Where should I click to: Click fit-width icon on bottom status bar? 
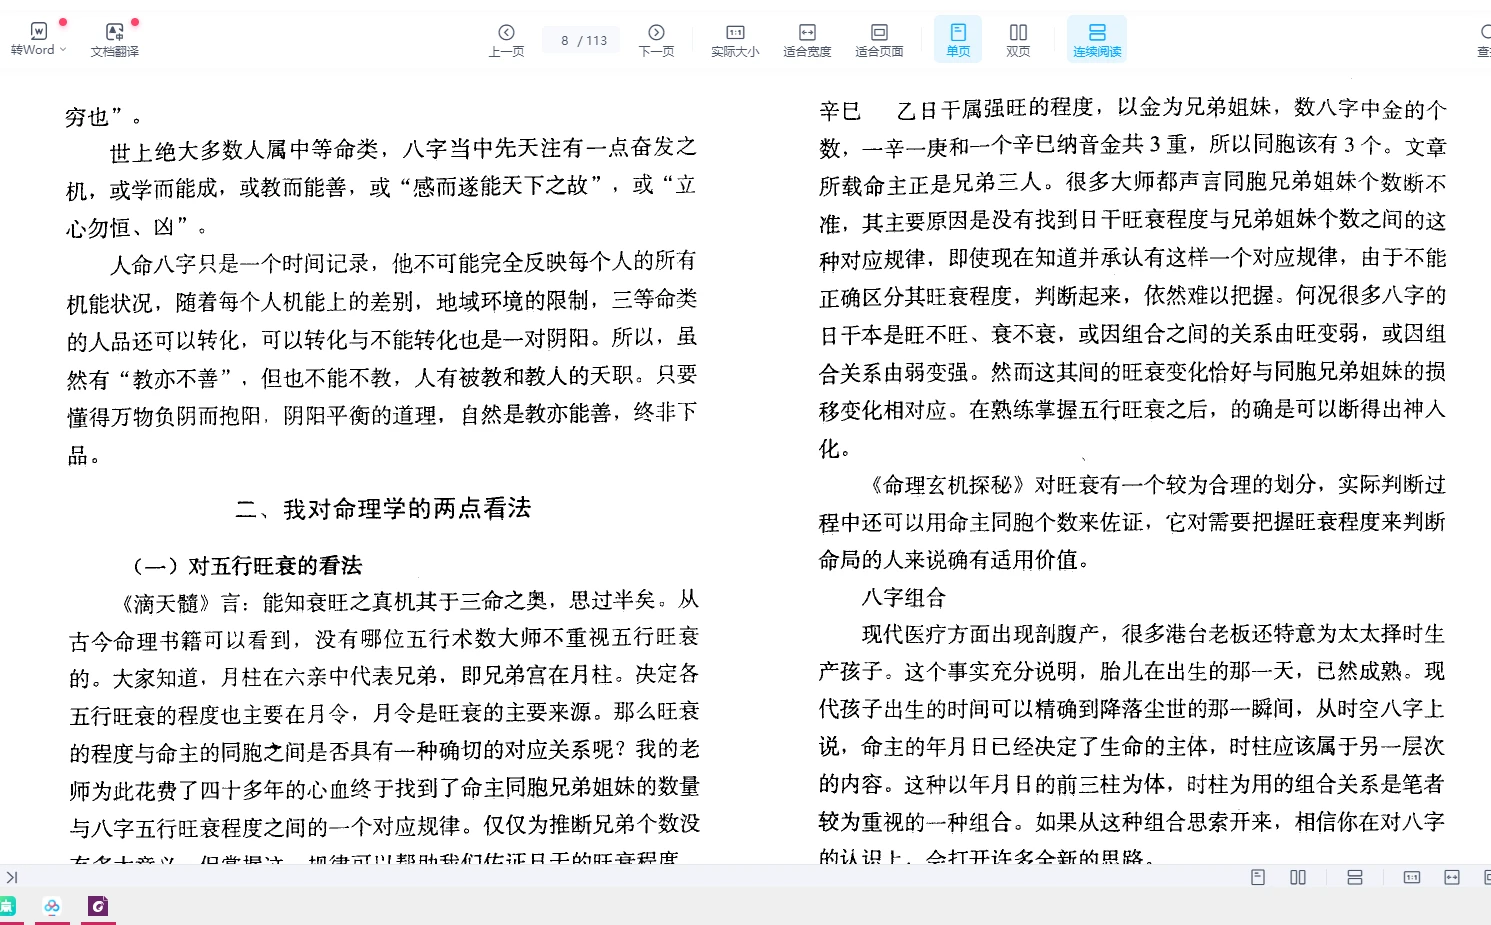pyautogui.click(x=1451, y=877)
